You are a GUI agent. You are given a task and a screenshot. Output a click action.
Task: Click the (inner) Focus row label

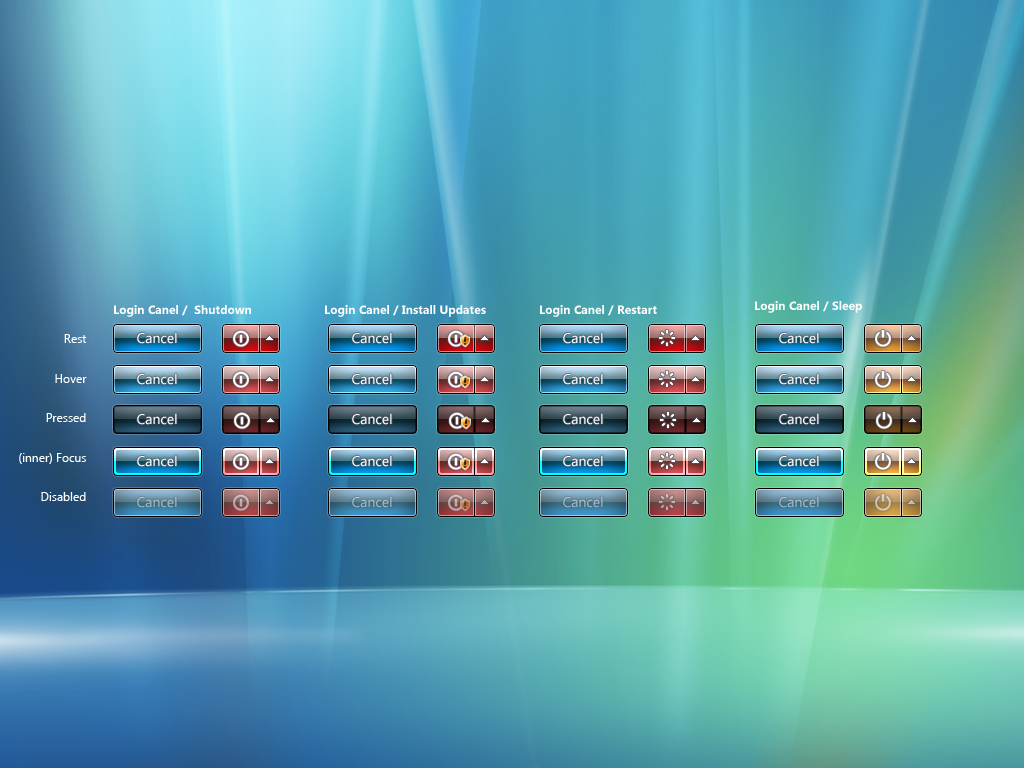(52, 458)
